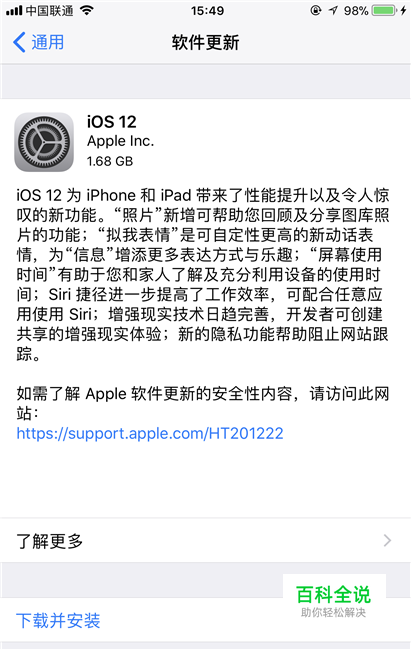Go back to 通用 settings
This screenshot has height=649, width=411.
pos(38,42)
